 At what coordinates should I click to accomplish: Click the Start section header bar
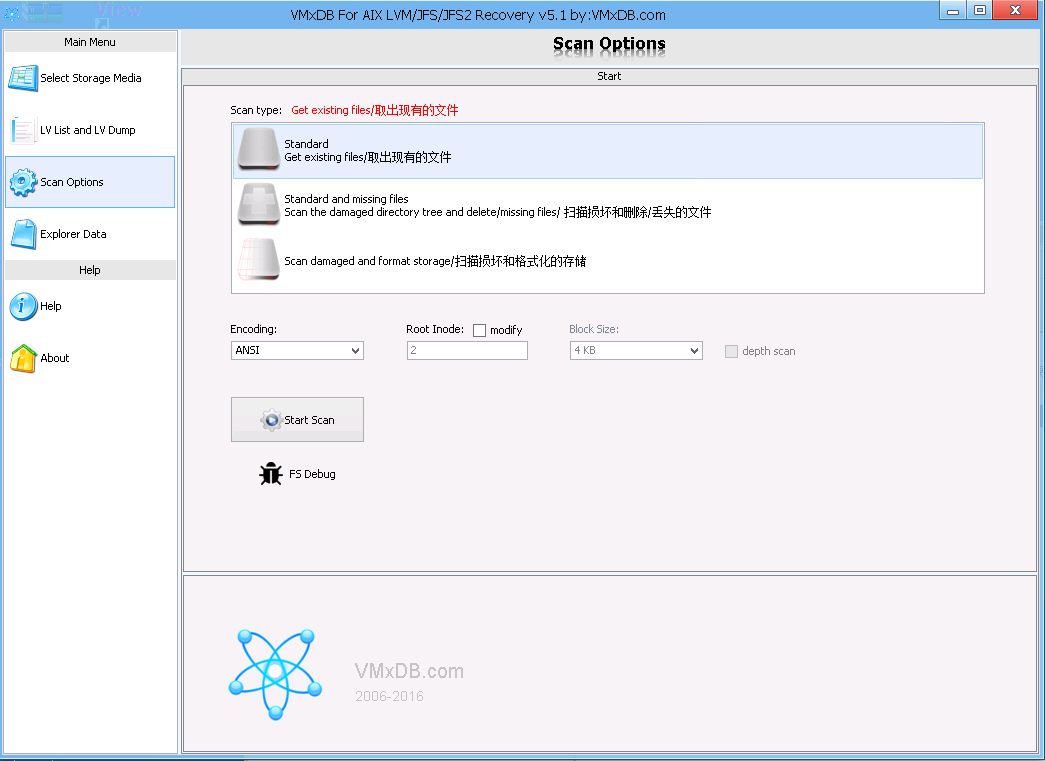click(610, 77)
